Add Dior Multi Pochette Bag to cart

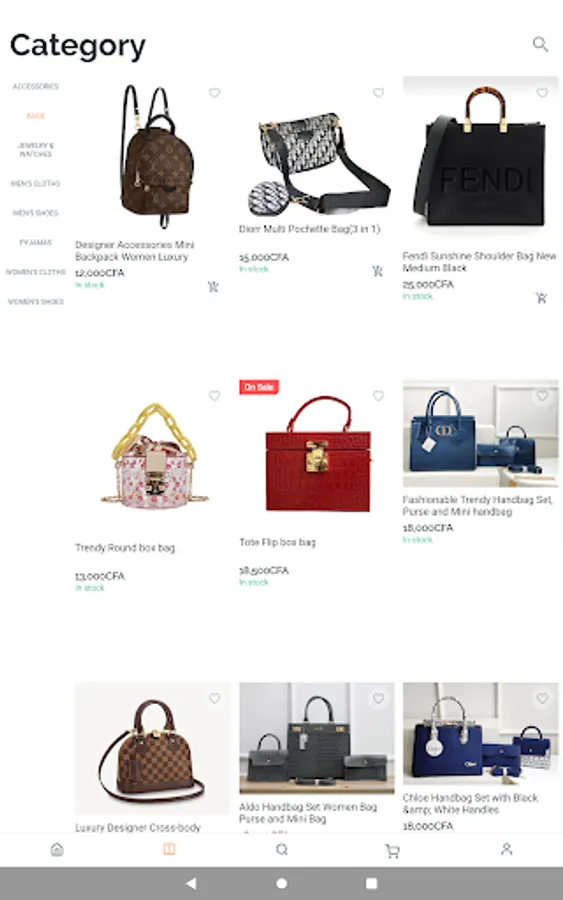pyautogui.click(x=377, y=270)
